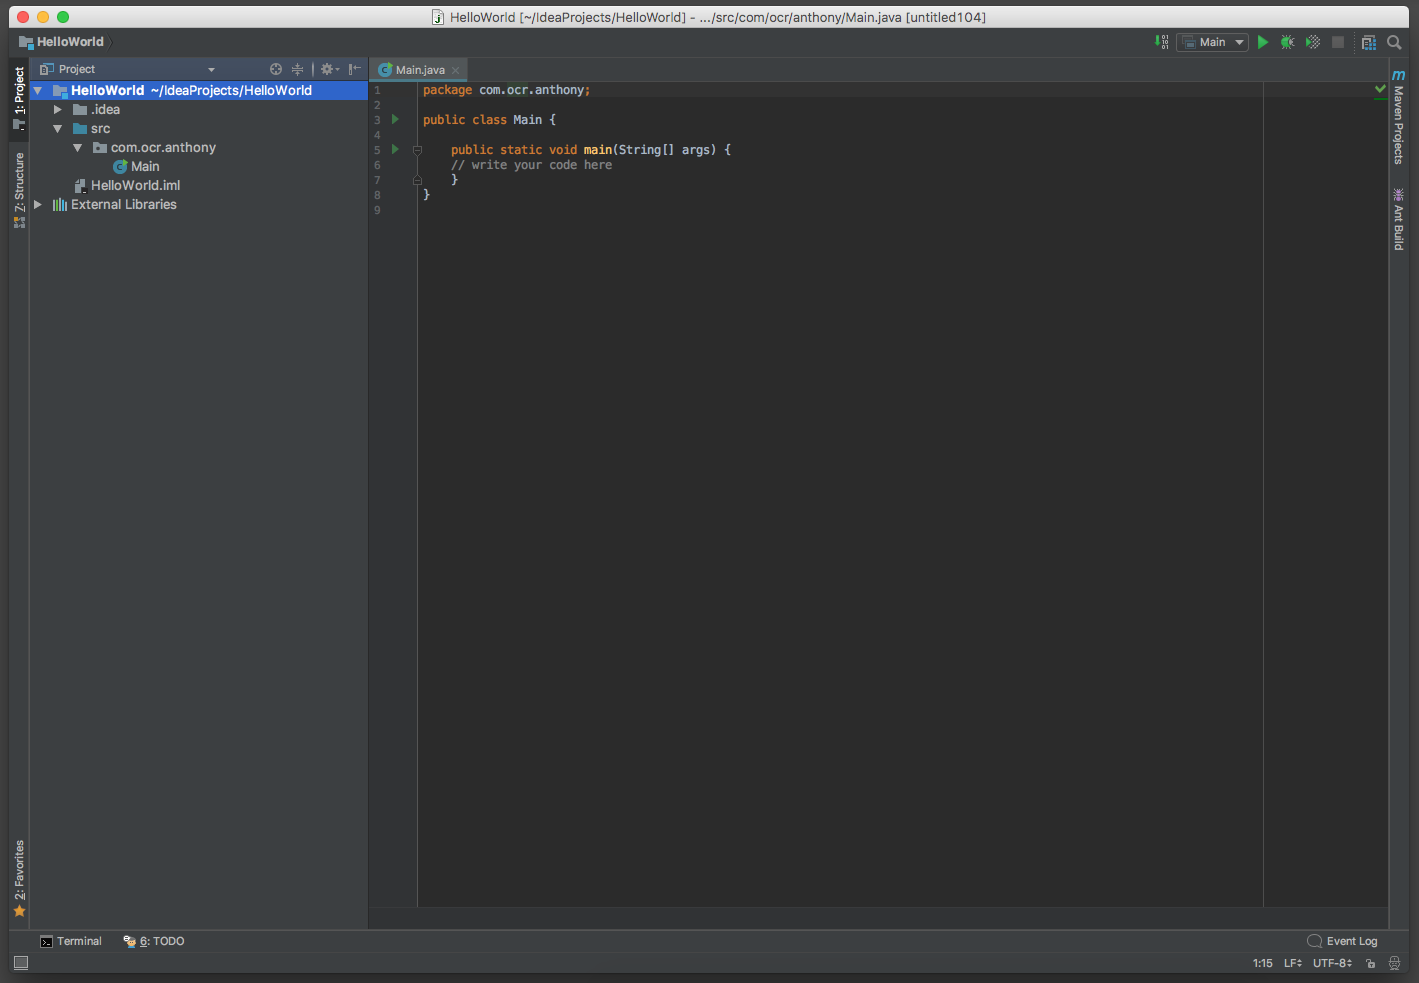Screen dimensions: 1419x983
Task: Toggle the 6: TODO tool window
Action: [x=154, y=941]
